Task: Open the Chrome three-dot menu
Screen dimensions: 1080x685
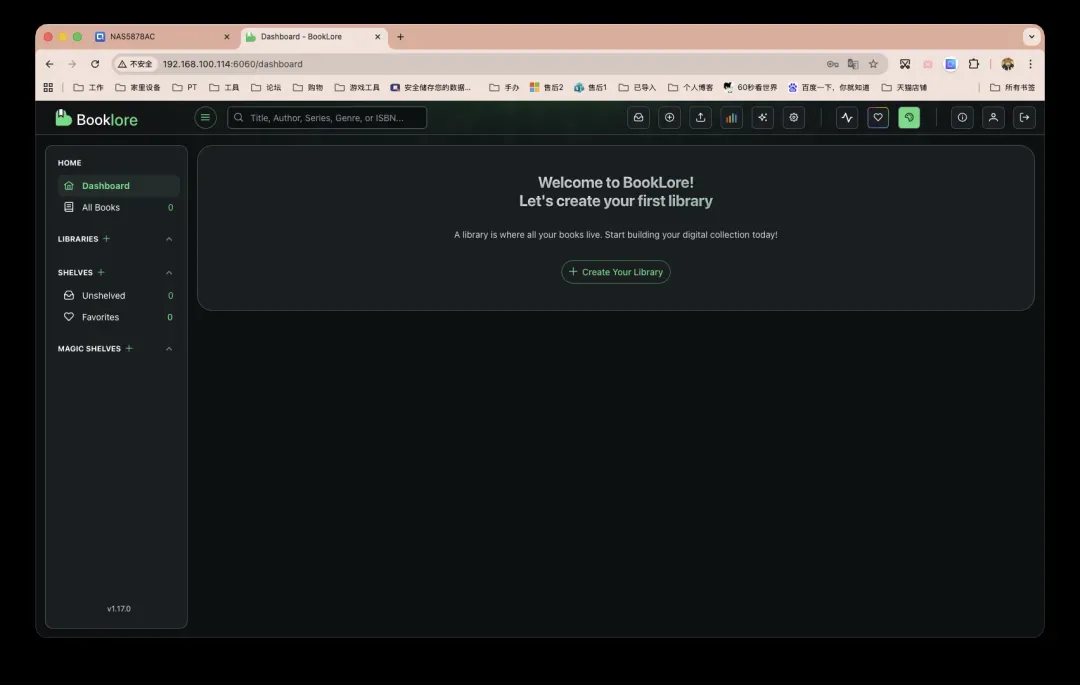Action: coord(1030,64)
